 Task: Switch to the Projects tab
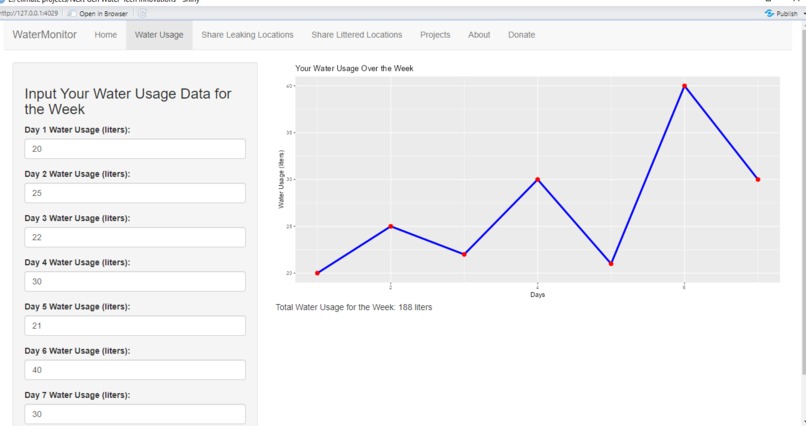[435, 35]
